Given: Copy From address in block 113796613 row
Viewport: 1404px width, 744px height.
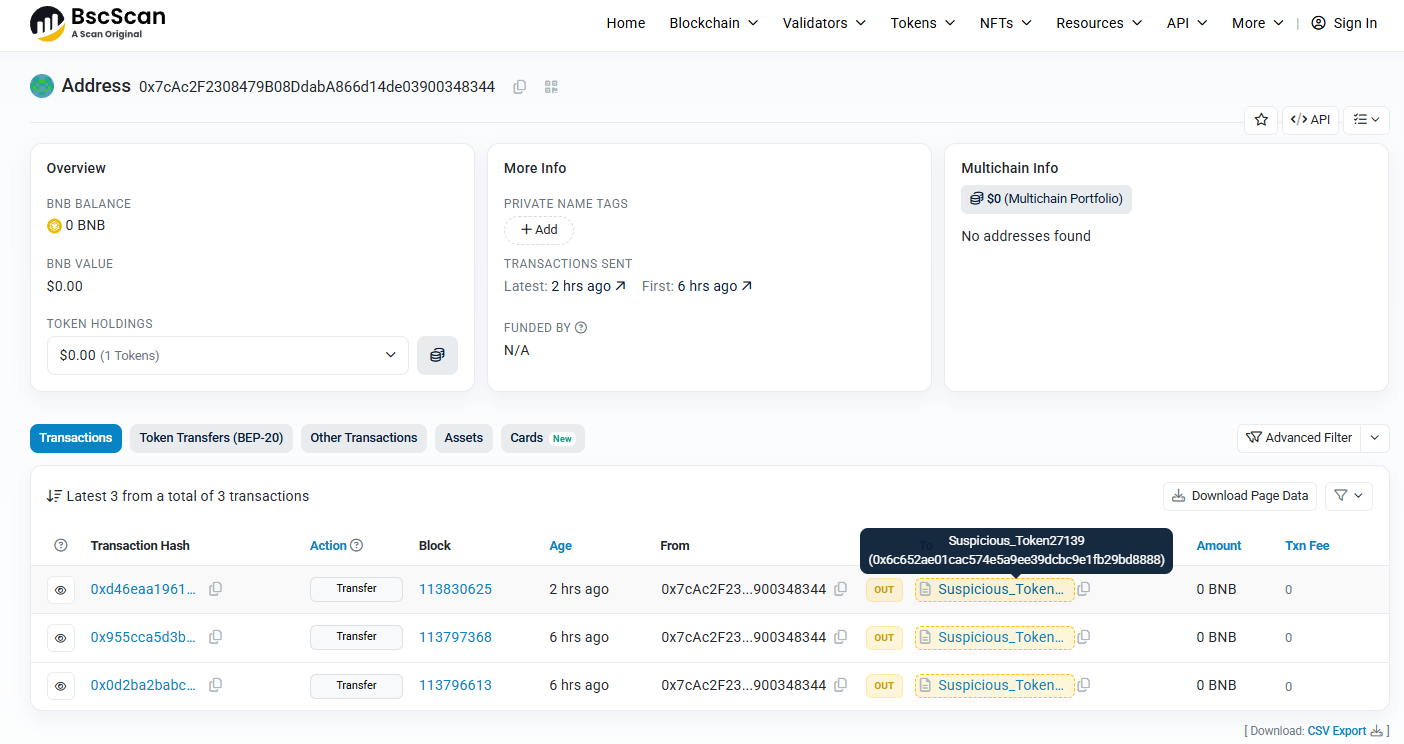Looking at the screenshot, I should (841, 685).
